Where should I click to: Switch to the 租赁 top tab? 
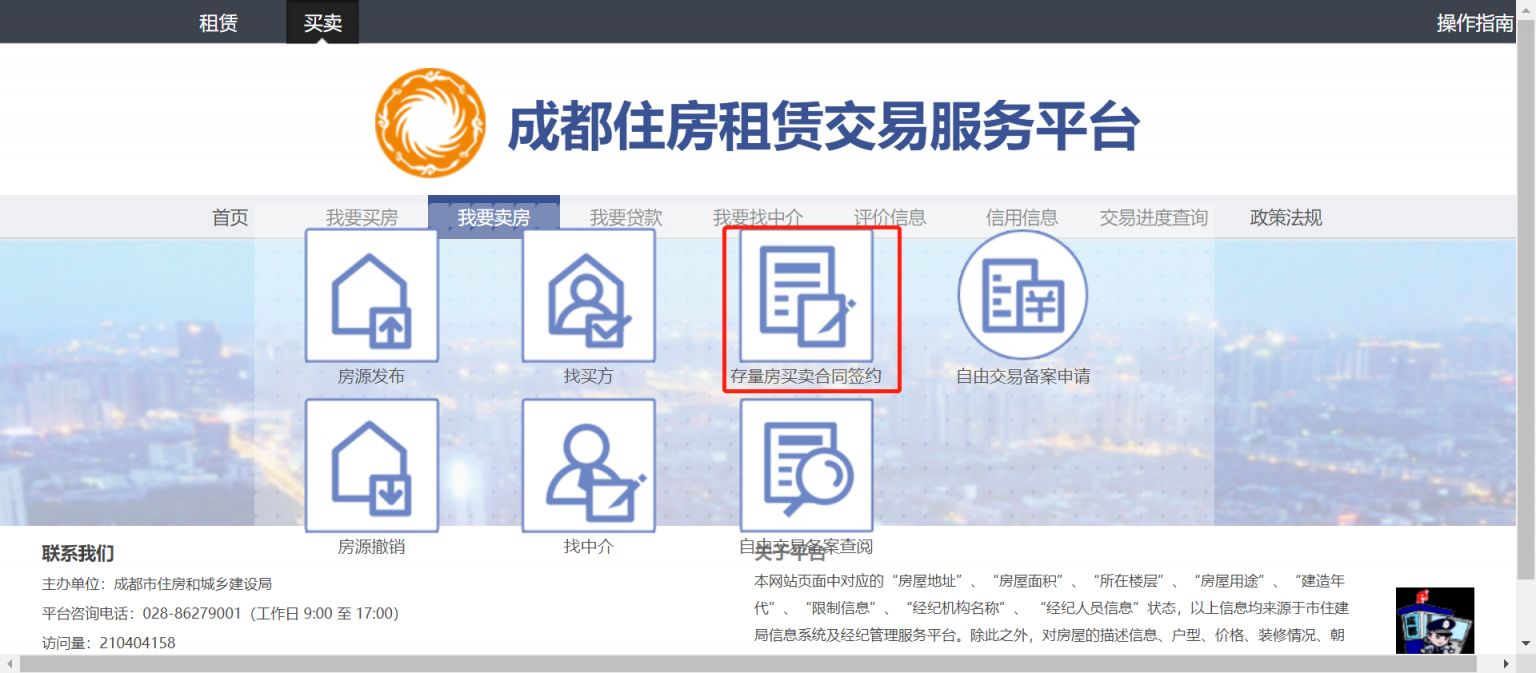pyautogui.click(x=218, y=22)
